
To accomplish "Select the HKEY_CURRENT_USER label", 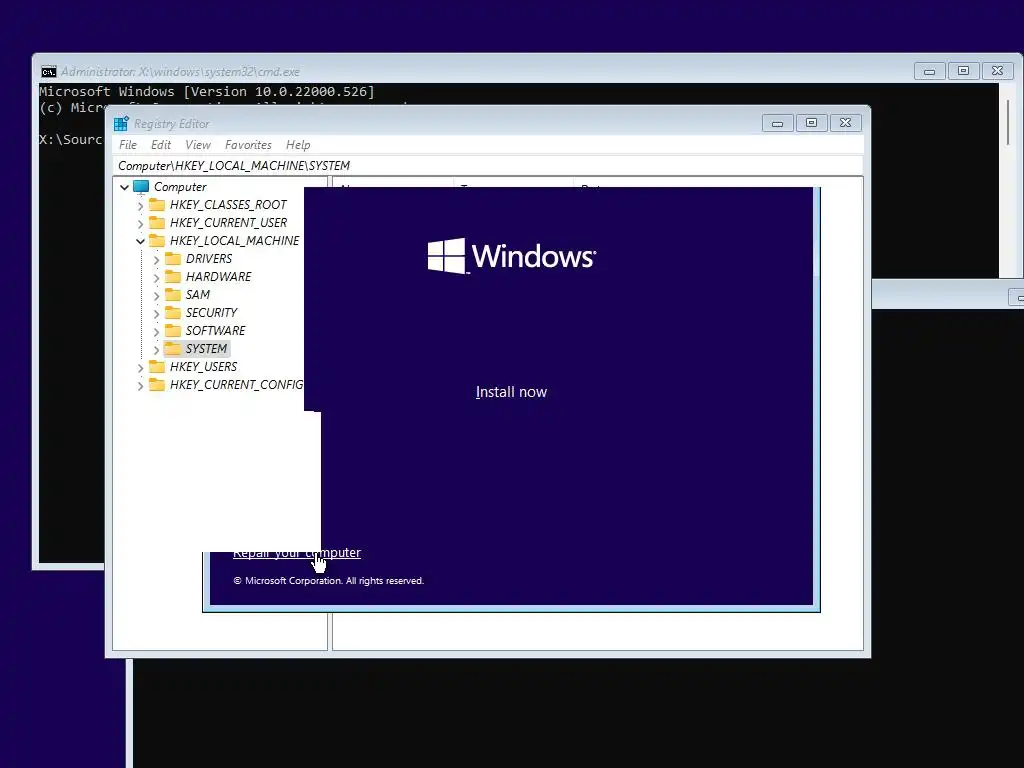I will click(228, 223).
